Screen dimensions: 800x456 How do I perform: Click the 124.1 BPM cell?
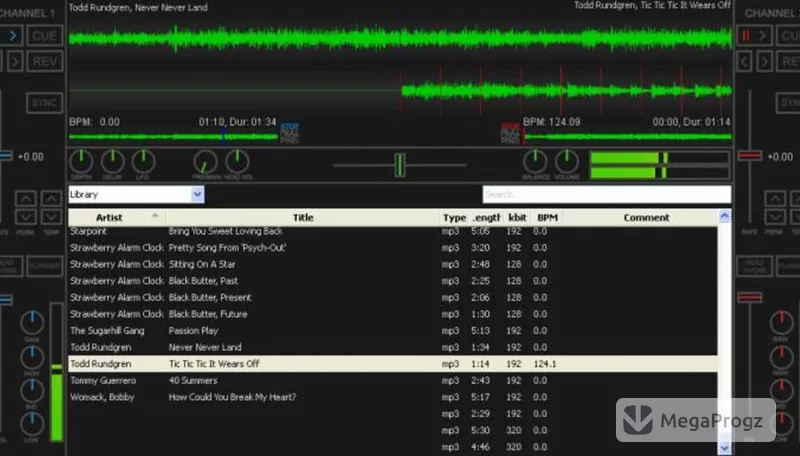click(x=545, y=364)
